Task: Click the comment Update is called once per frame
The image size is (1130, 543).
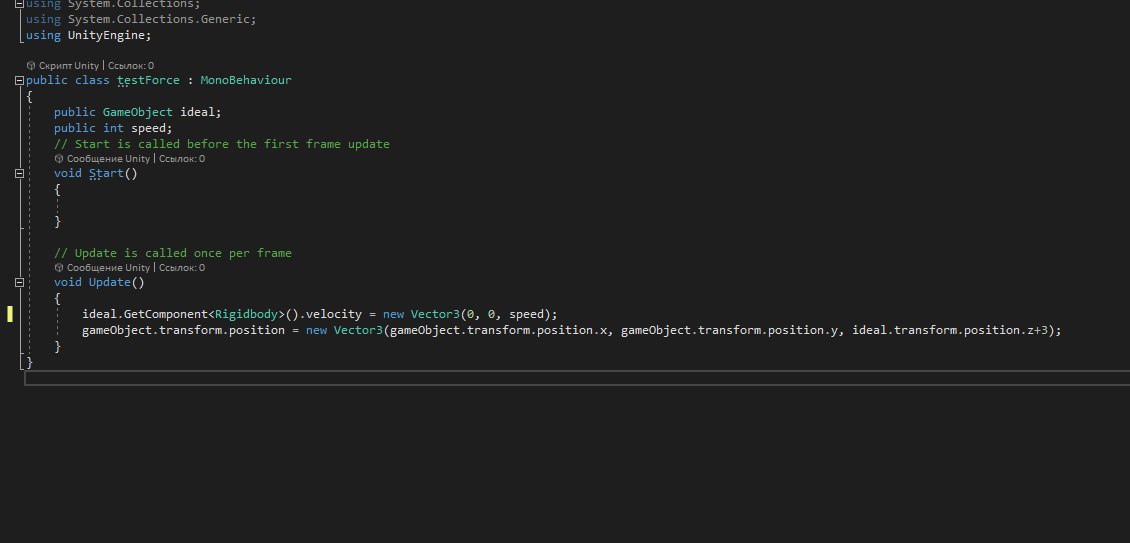Action: point(173,252)
